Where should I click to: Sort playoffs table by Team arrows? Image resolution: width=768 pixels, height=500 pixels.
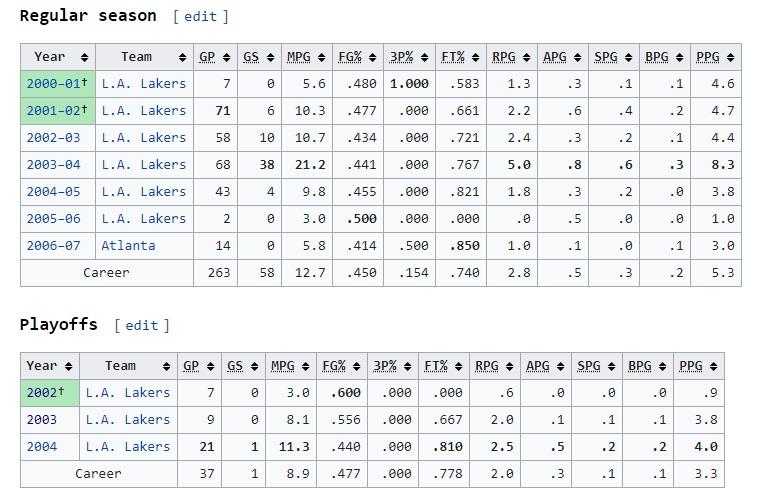166,366
